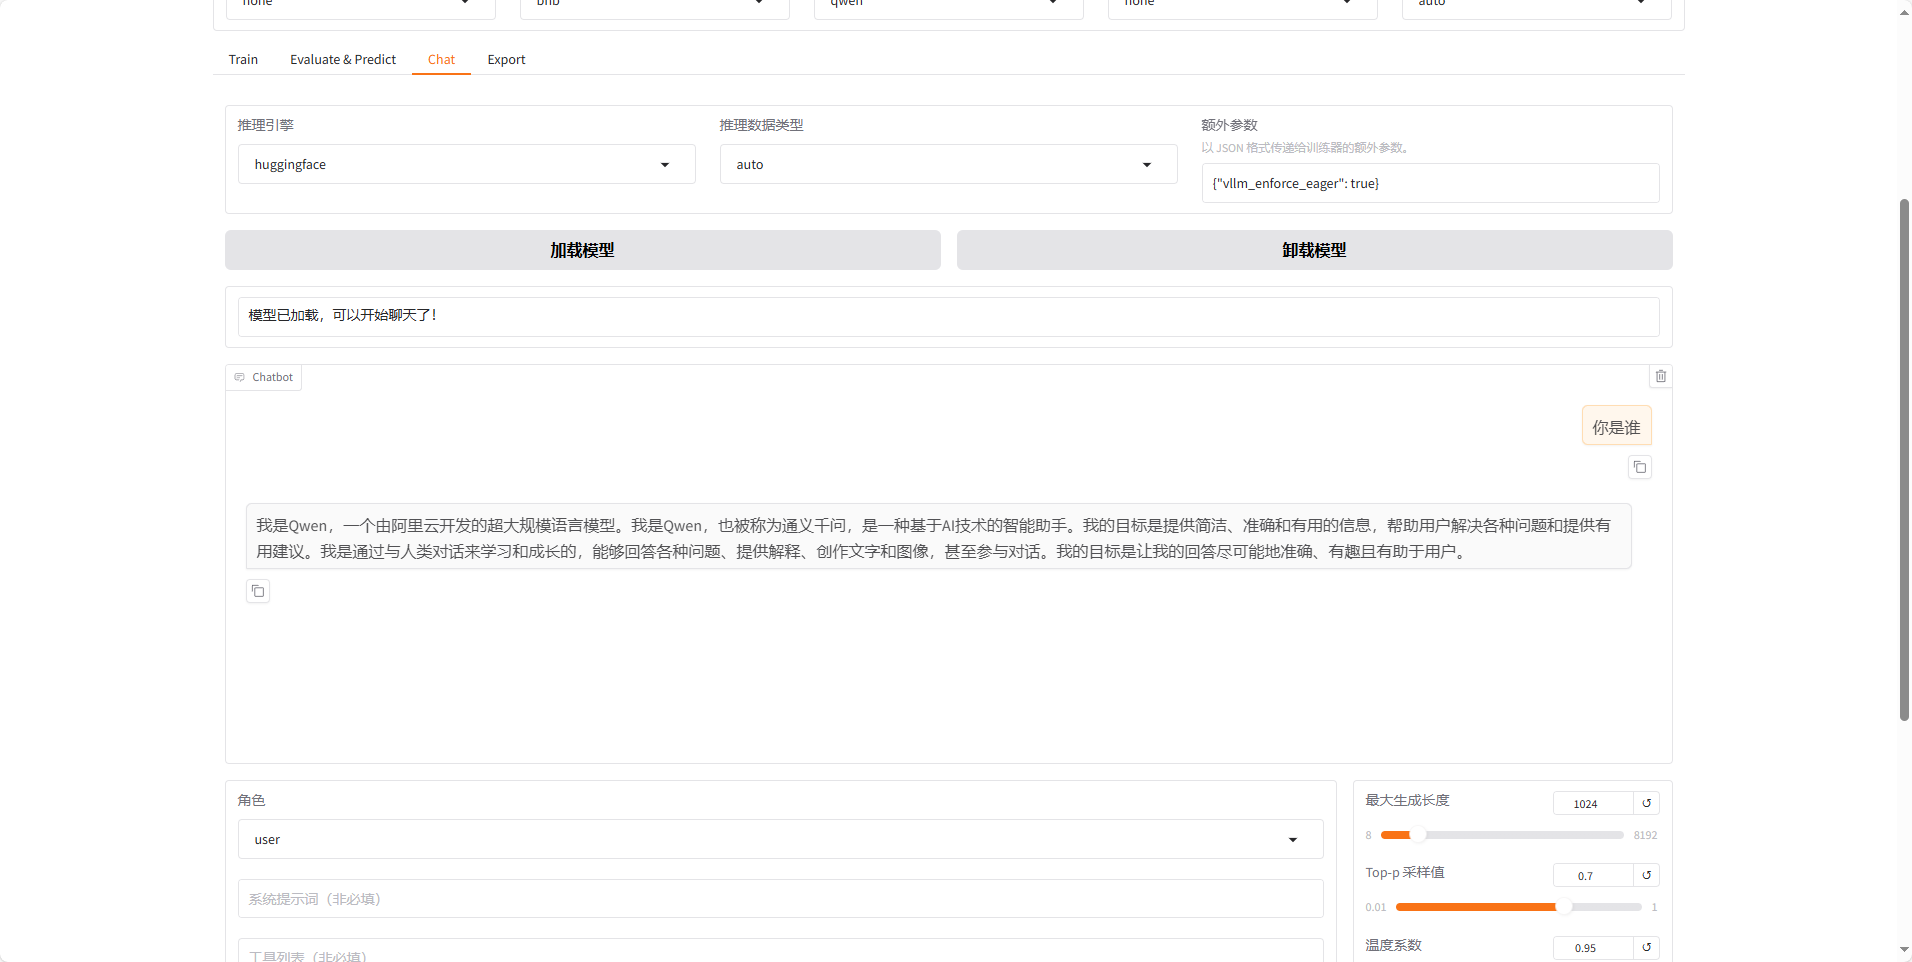
Task: Click the 加载模型 button
Action: [582, 250]
